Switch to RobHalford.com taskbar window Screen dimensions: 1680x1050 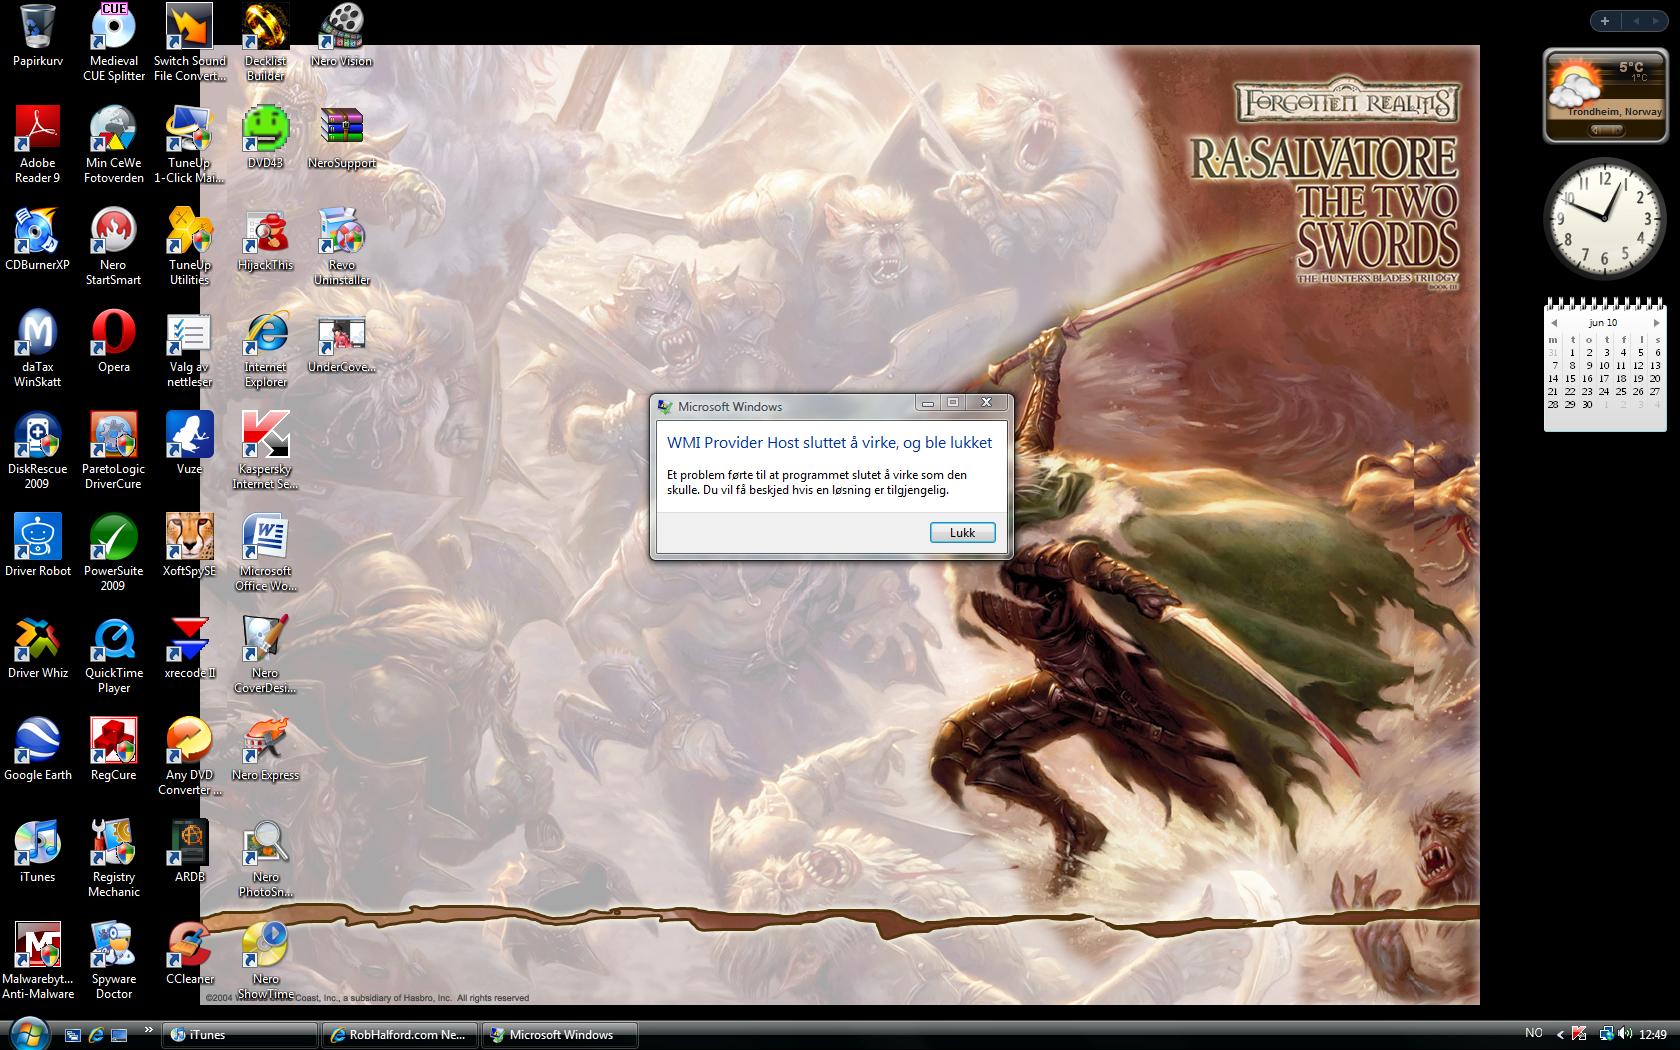tap(399, 1035)
